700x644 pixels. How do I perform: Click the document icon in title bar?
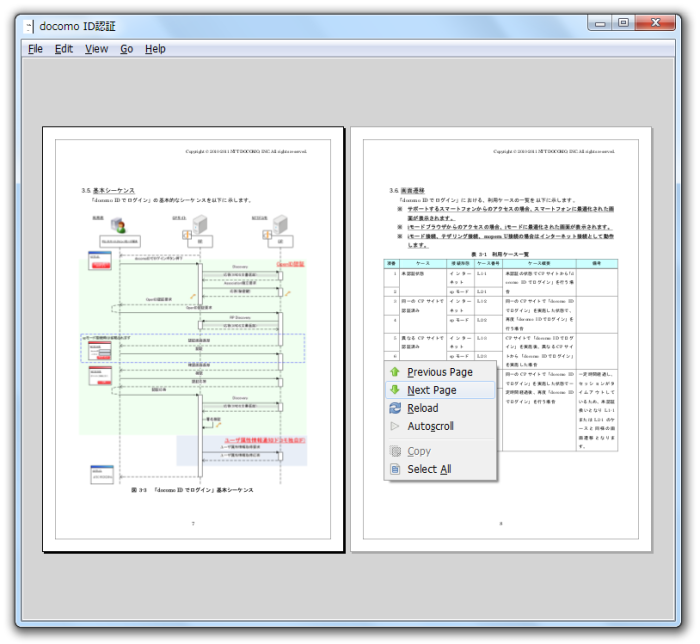tap(29, 26)
